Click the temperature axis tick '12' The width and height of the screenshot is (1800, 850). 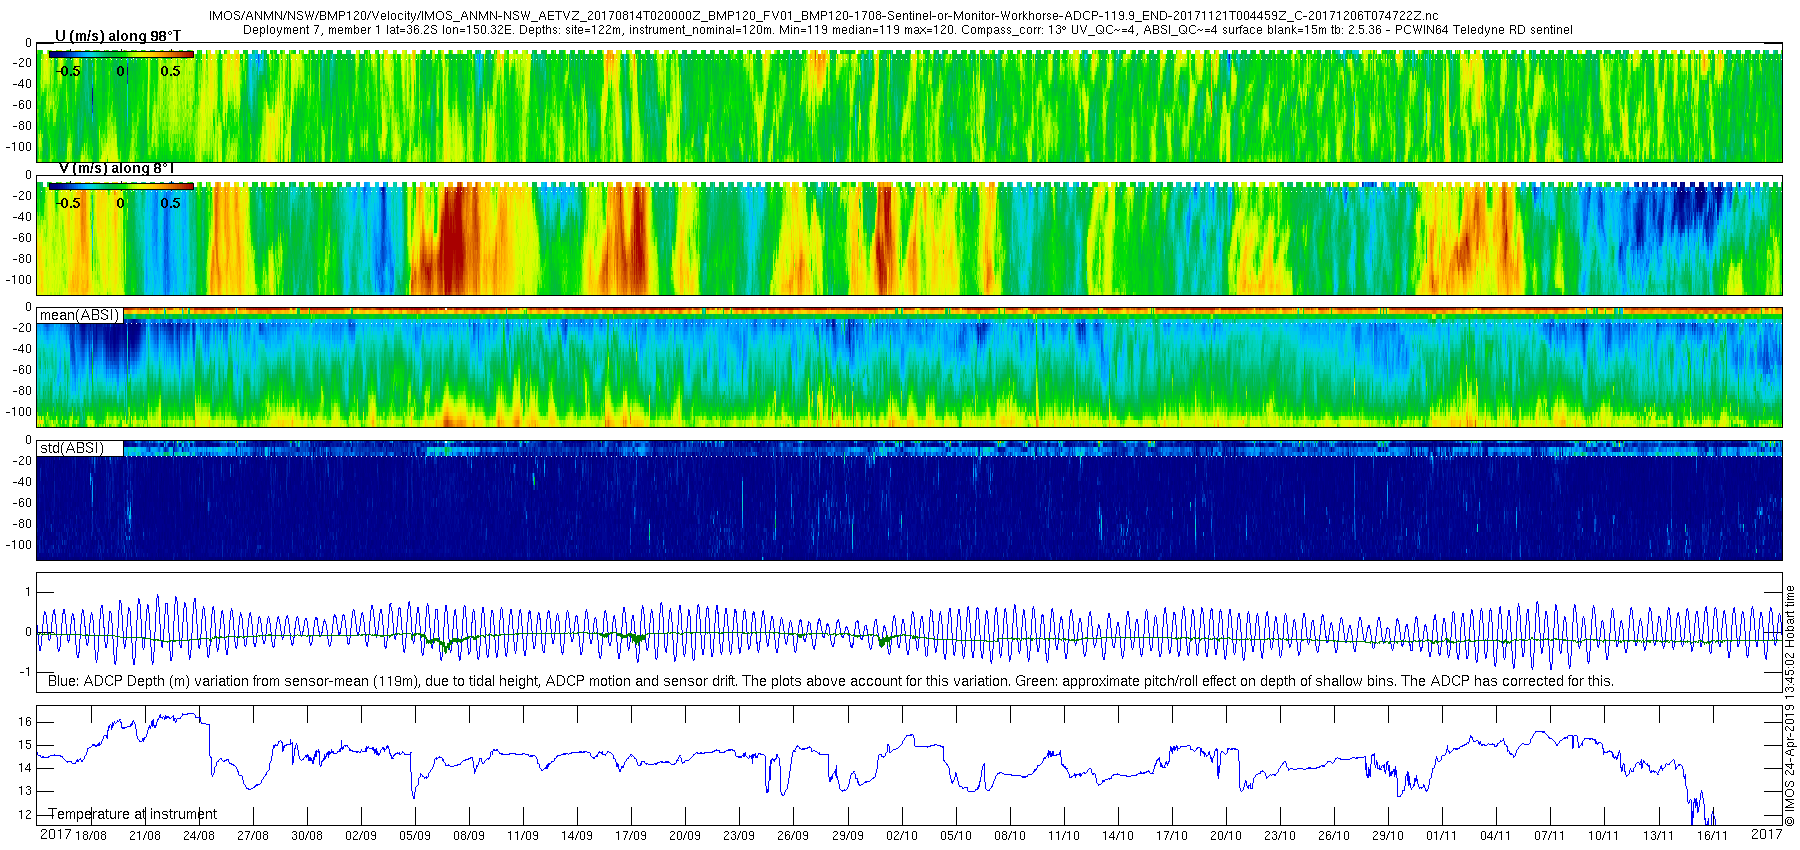click(x=25, y=815)
